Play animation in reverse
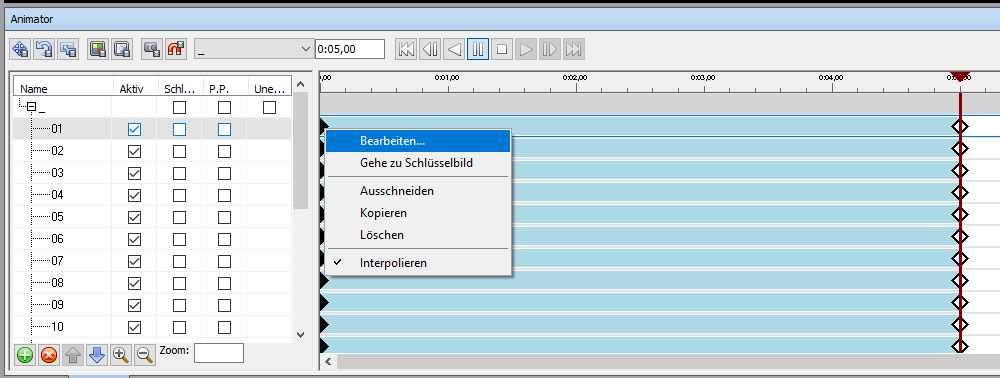The height and width of the screenshot is (378, 1000). click(453, 49)
